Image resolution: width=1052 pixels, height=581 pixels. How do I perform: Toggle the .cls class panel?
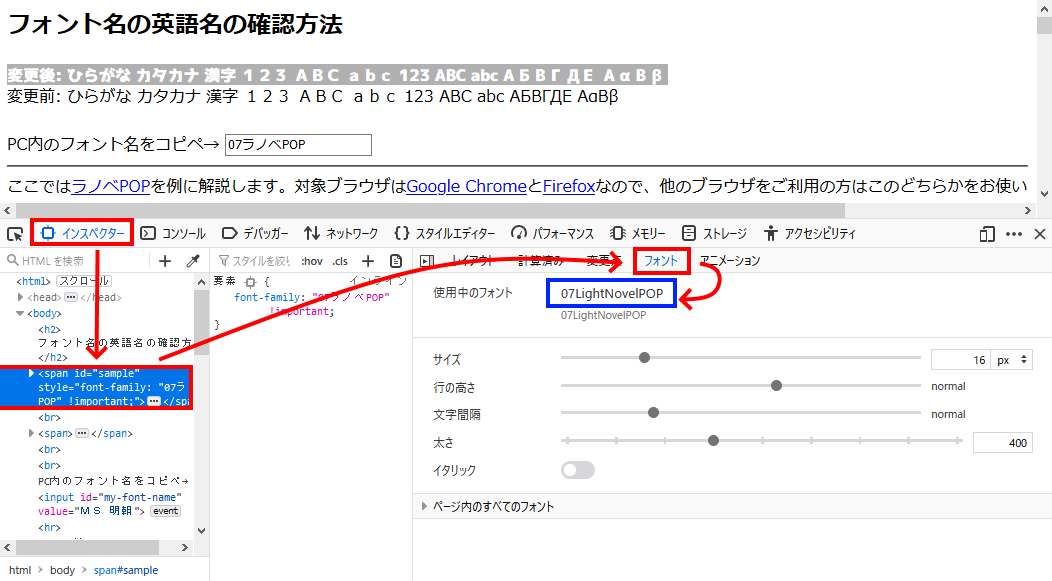(x=341, y=261)
